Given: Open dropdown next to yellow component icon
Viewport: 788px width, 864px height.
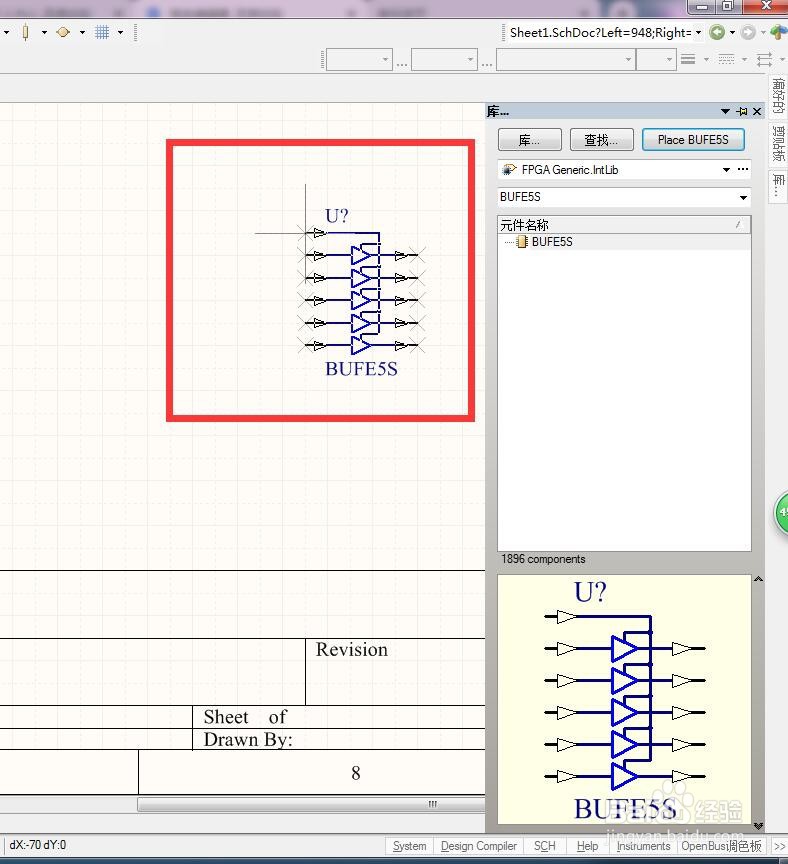Looking at the screenshot, I should coord(44,33).
